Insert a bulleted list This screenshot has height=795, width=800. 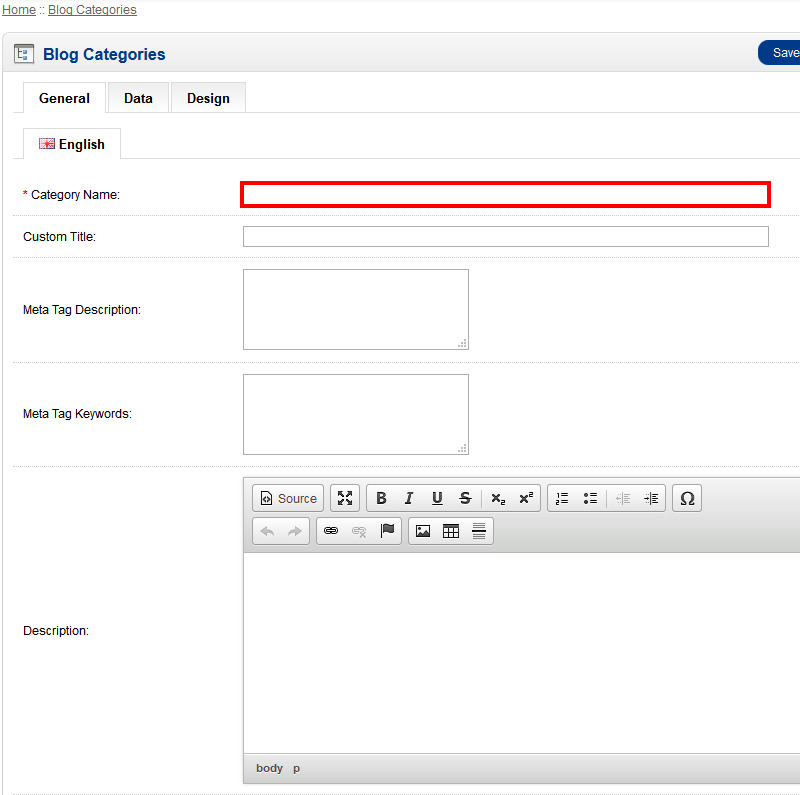click(590, 498)
